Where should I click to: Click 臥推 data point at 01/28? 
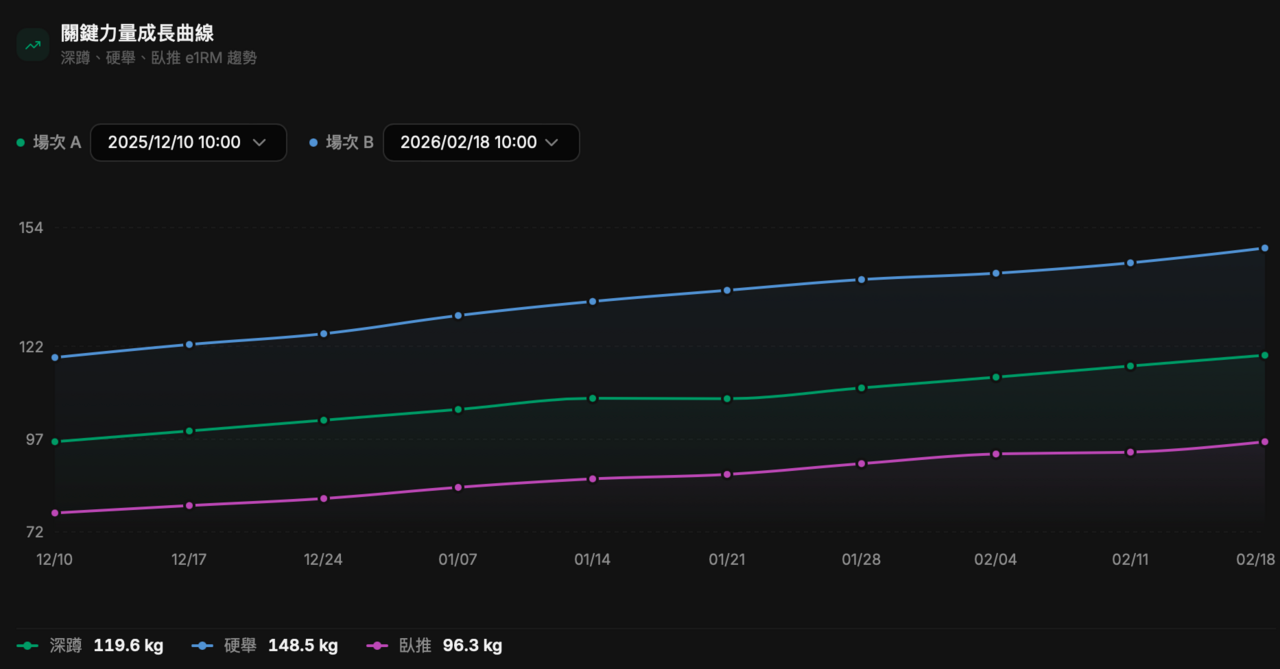pyautogui.click(x=861, y=464)
